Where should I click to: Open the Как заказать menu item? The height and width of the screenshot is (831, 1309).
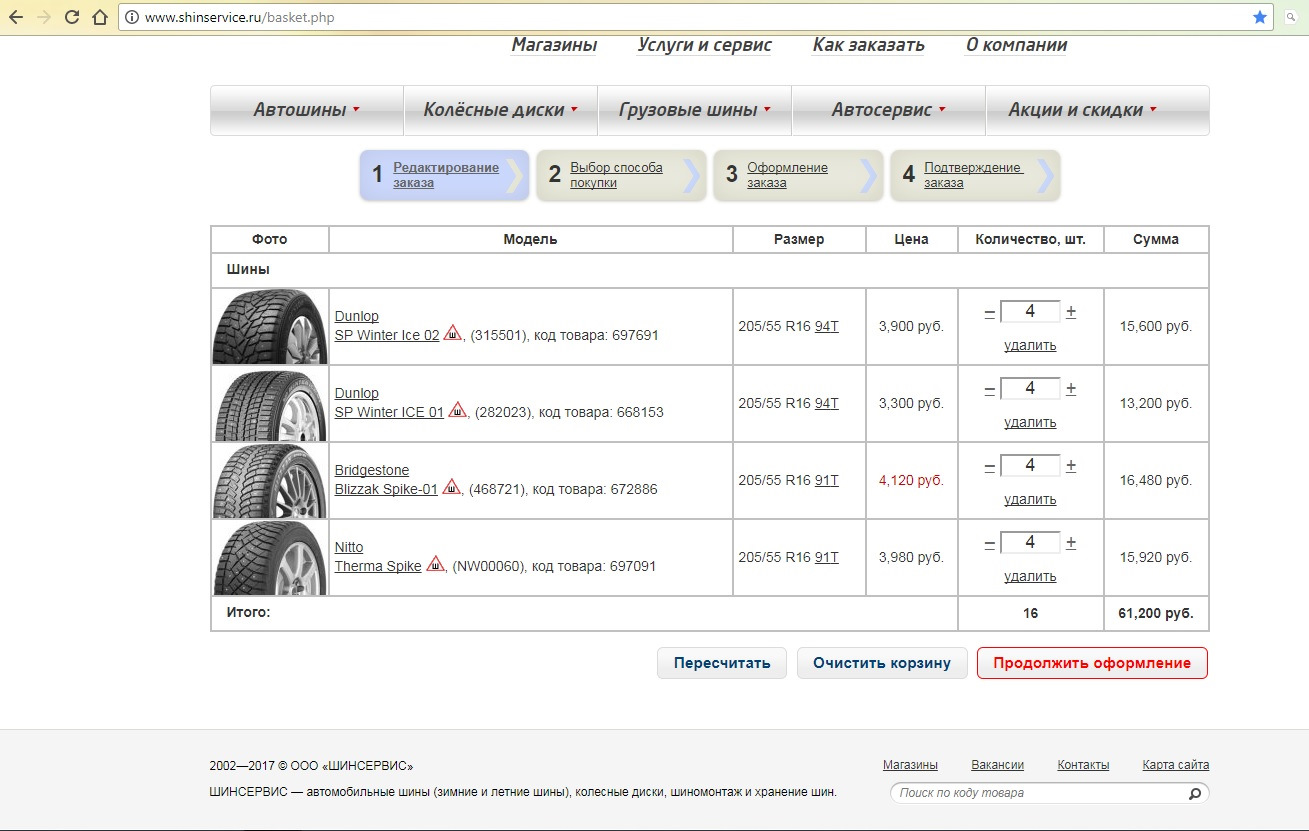point(869,45)
